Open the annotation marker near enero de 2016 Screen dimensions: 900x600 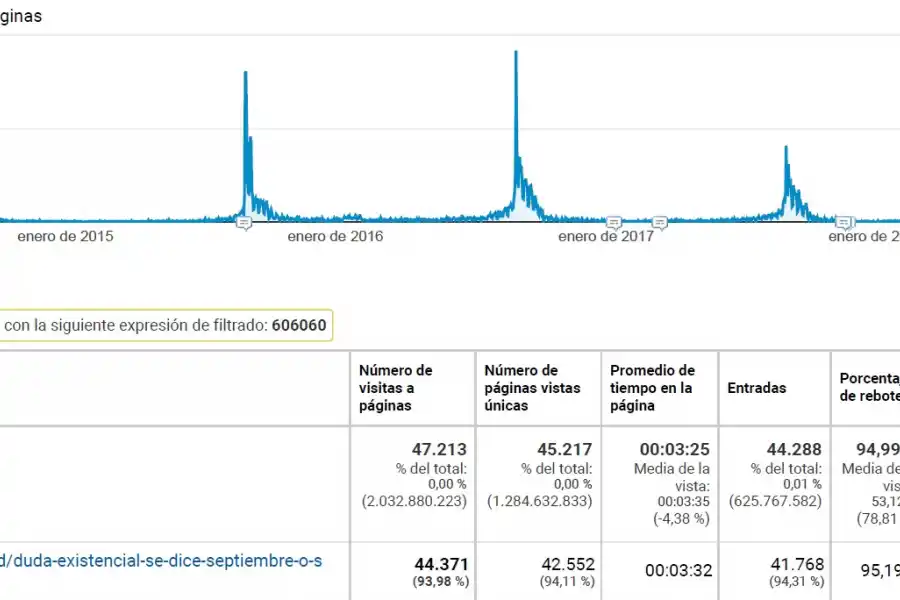(x=244, y=222)
